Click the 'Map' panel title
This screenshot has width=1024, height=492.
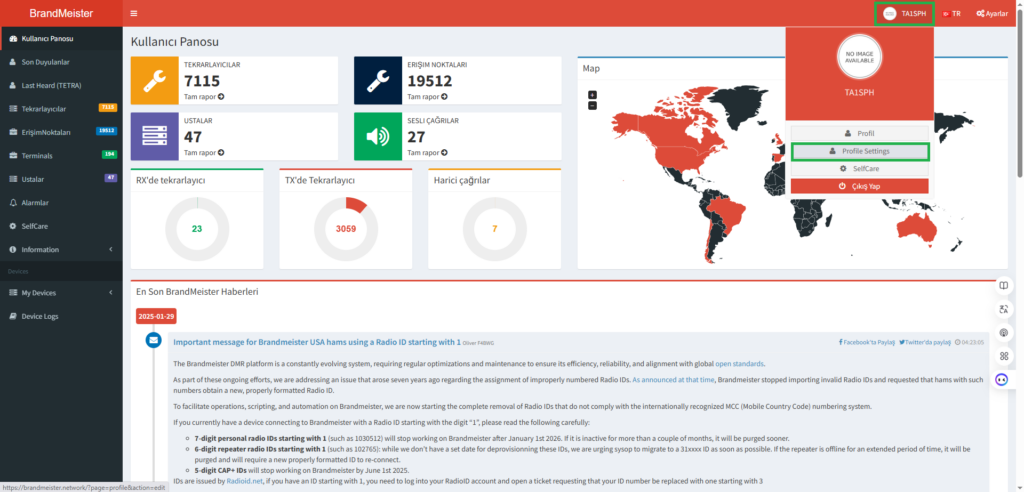tap(591, 68)
